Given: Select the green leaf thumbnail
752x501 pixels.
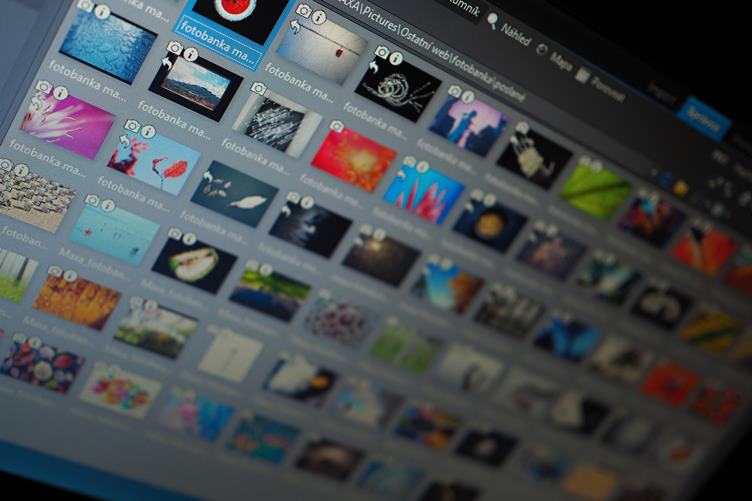Looking at the screenshot, I should [595, 192].
